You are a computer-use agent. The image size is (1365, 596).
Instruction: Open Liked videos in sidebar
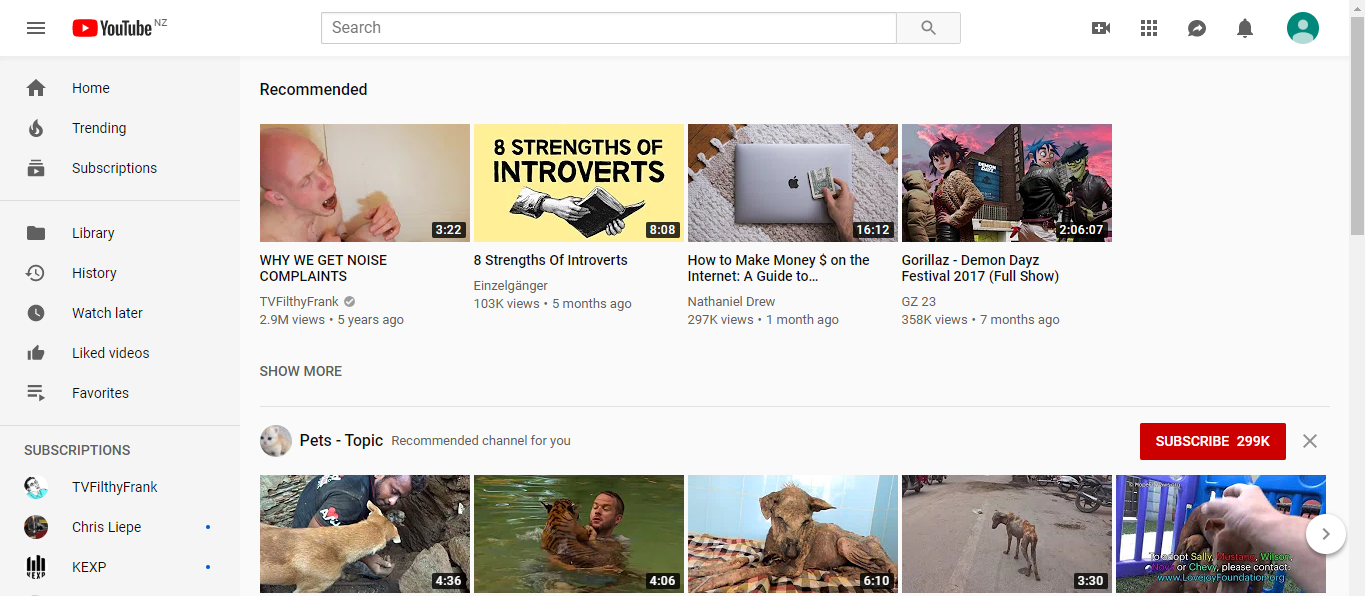(x=110, y=353)
